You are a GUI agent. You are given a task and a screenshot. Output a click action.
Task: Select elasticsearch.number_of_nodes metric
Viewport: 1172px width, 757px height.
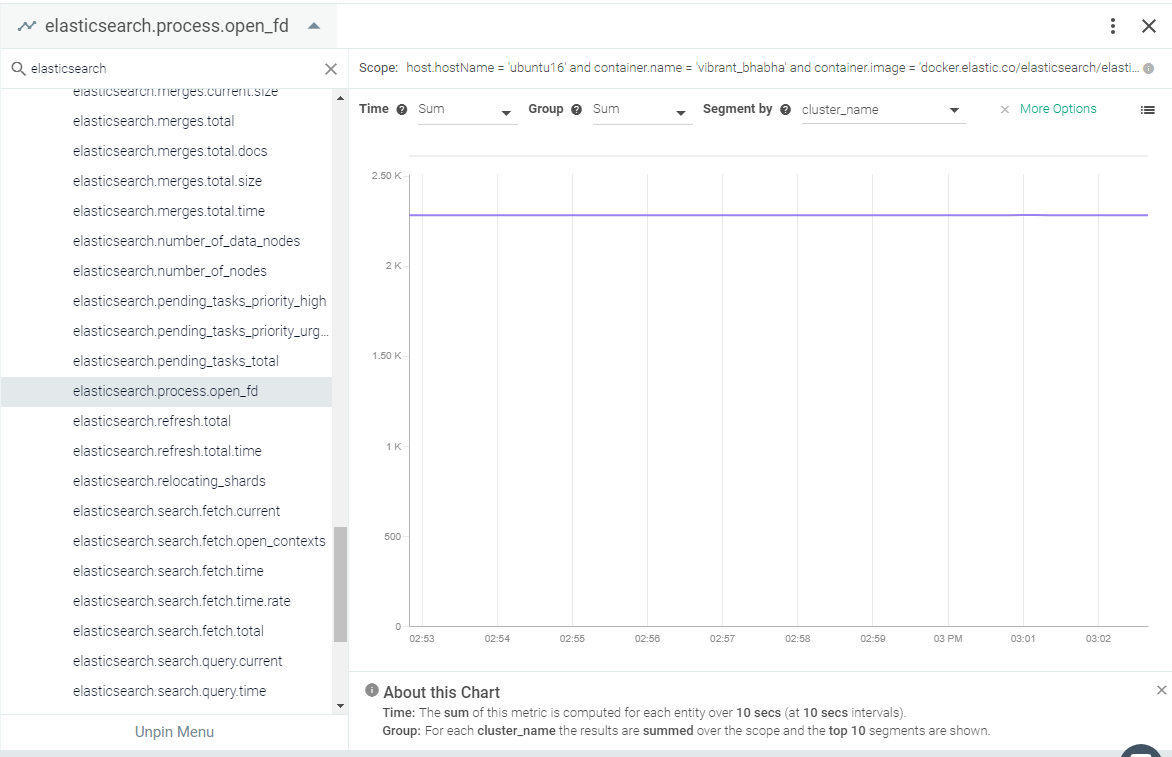[166, 271]
